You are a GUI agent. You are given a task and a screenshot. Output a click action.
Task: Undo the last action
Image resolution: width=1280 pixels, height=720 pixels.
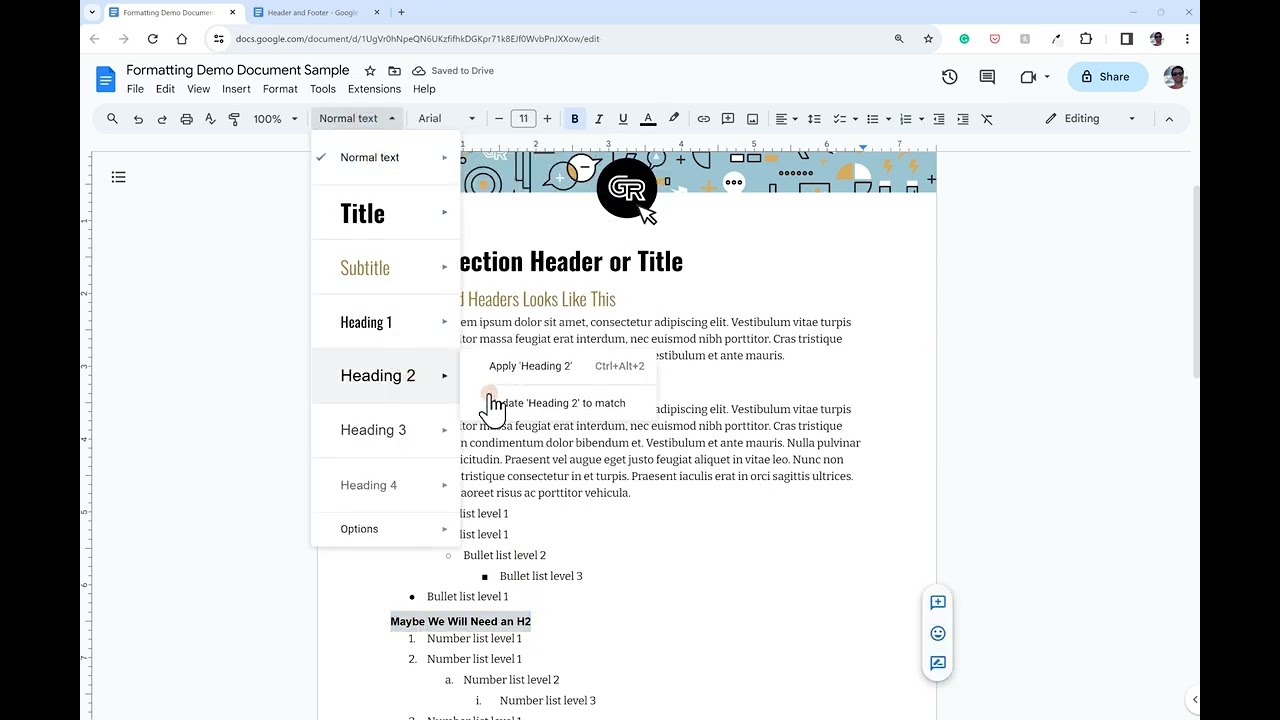tap(138, 119)
